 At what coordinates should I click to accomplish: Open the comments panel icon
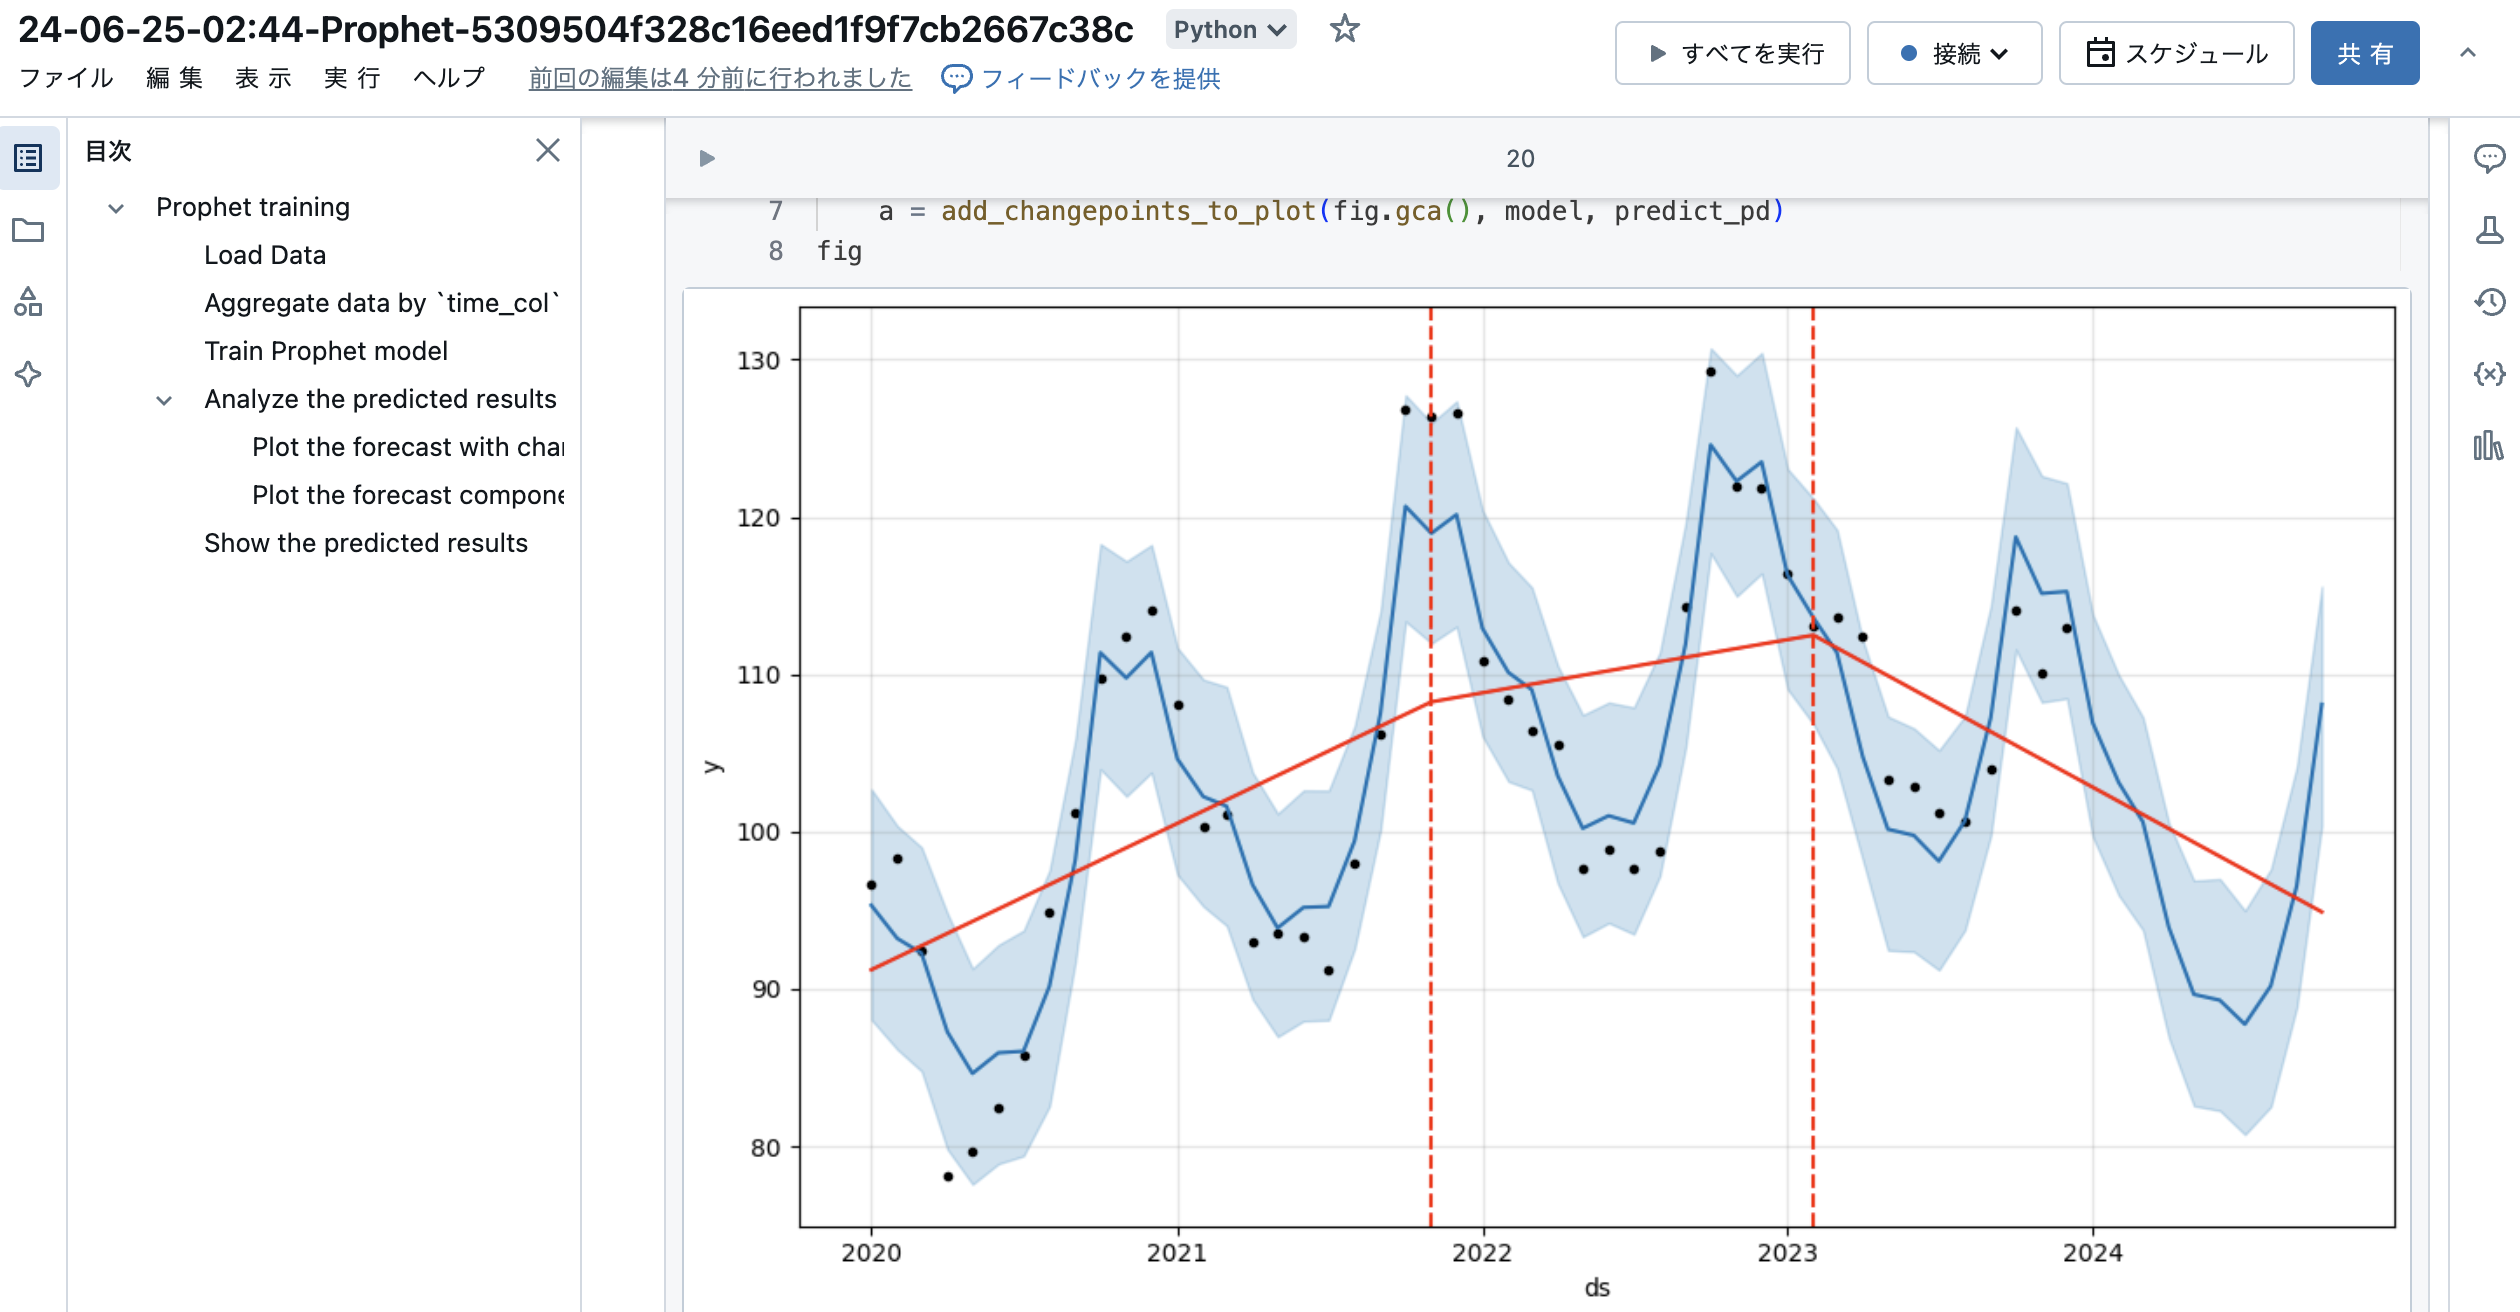(x=2488, y=158)
